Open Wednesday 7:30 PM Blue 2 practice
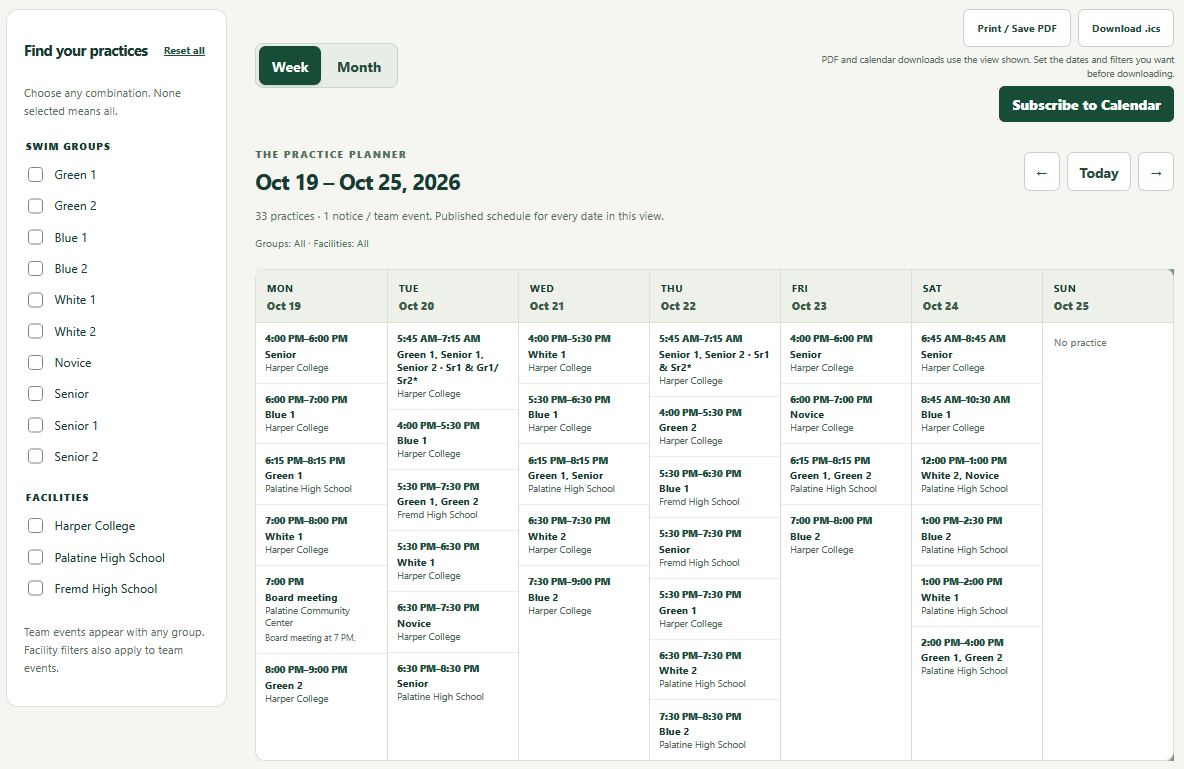The height and width of the screenshot is (769, 1184). tap(584, 596)
